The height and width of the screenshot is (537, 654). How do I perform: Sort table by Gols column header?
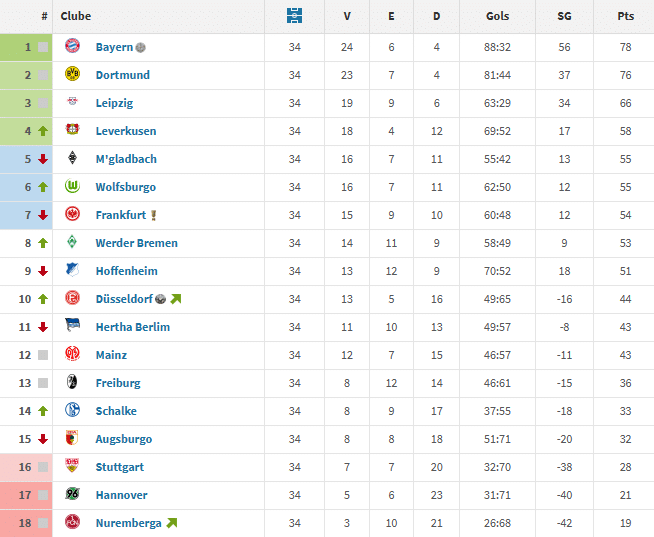pos(497,16)
